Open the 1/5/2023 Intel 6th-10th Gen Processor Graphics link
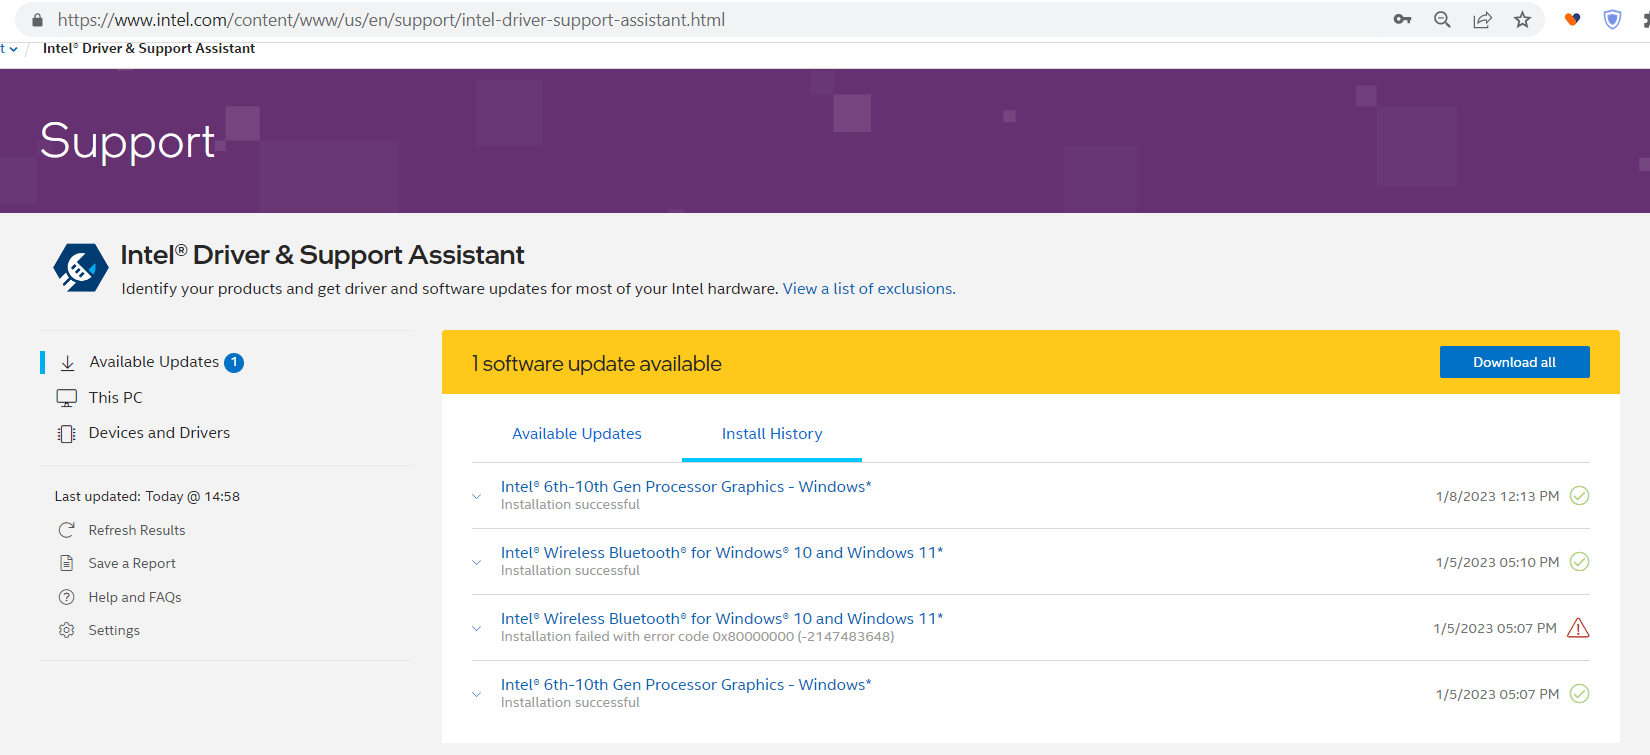1650x755 pixels. [686, 685]
